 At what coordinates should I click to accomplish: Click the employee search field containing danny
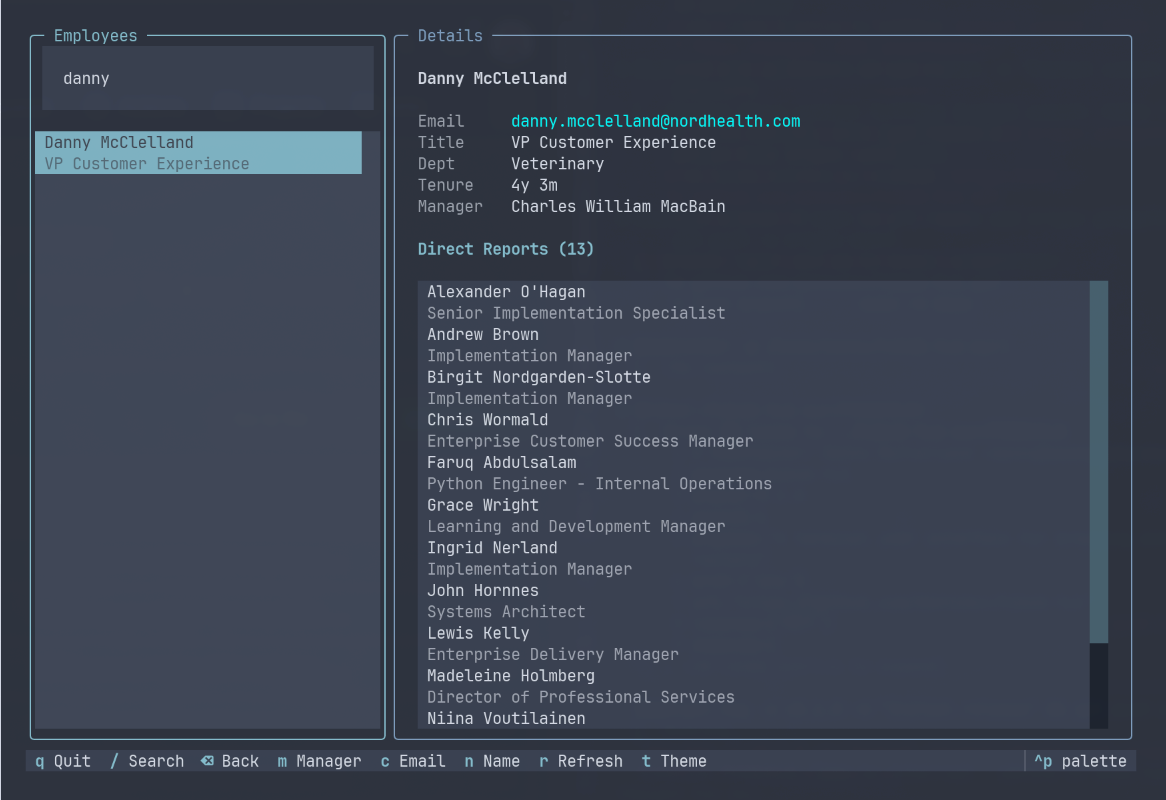(207, 78)
